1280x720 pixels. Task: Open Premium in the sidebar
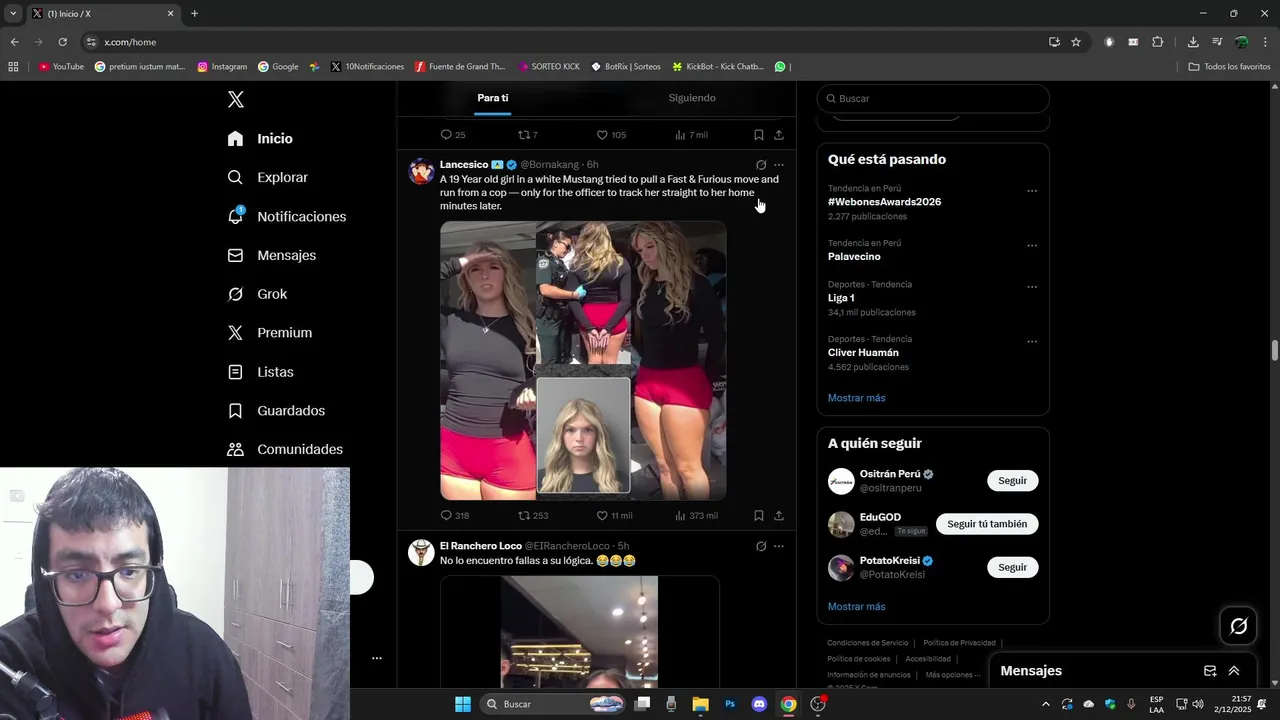point(269,333)
